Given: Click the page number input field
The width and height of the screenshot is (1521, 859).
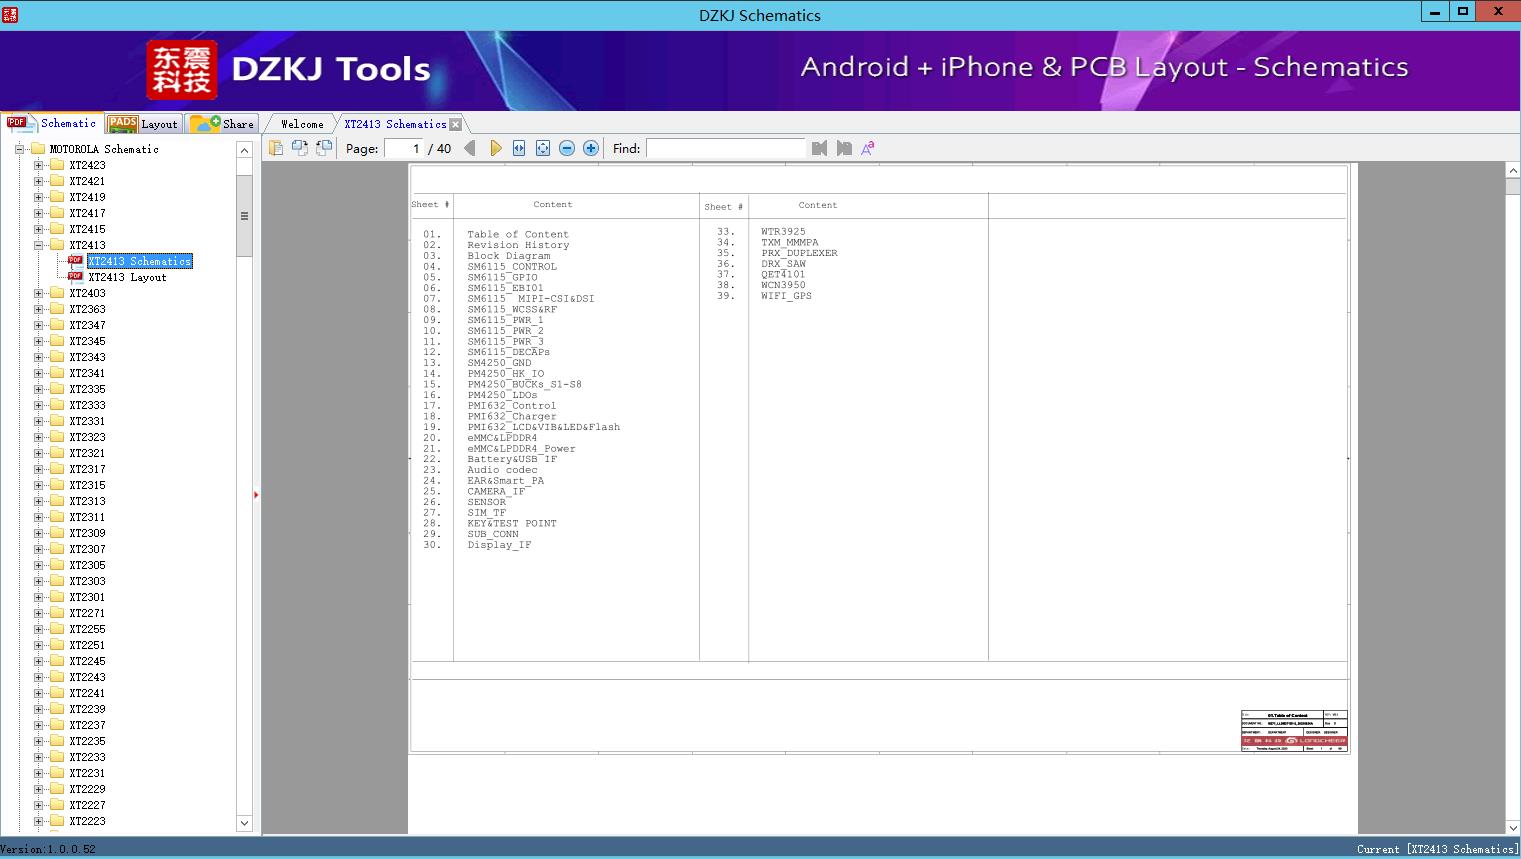Looking at the screenshot, I should tap(404, 148).
